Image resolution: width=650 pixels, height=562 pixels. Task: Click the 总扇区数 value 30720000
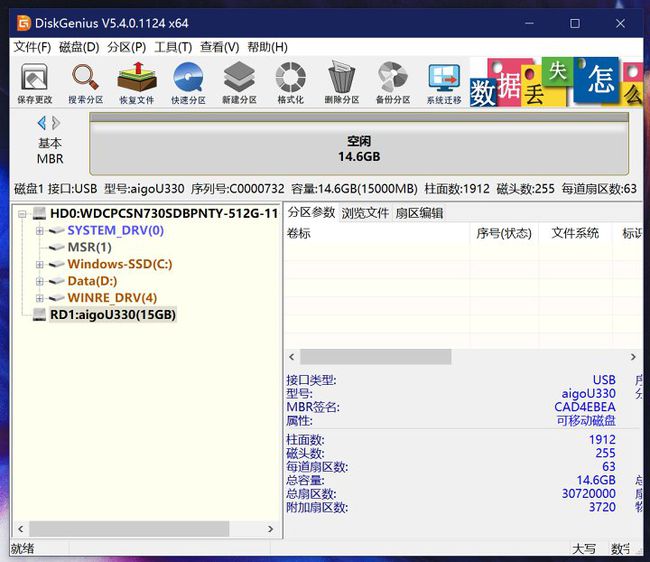pos(589,494)
